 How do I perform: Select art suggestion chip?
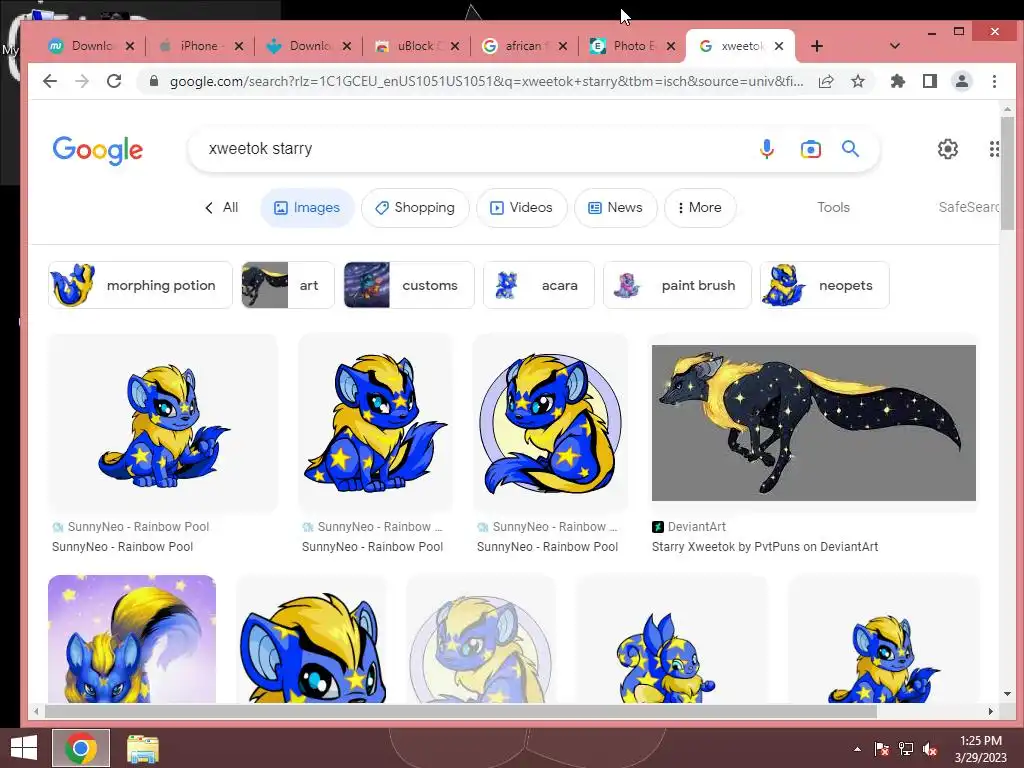click(288, 285)
